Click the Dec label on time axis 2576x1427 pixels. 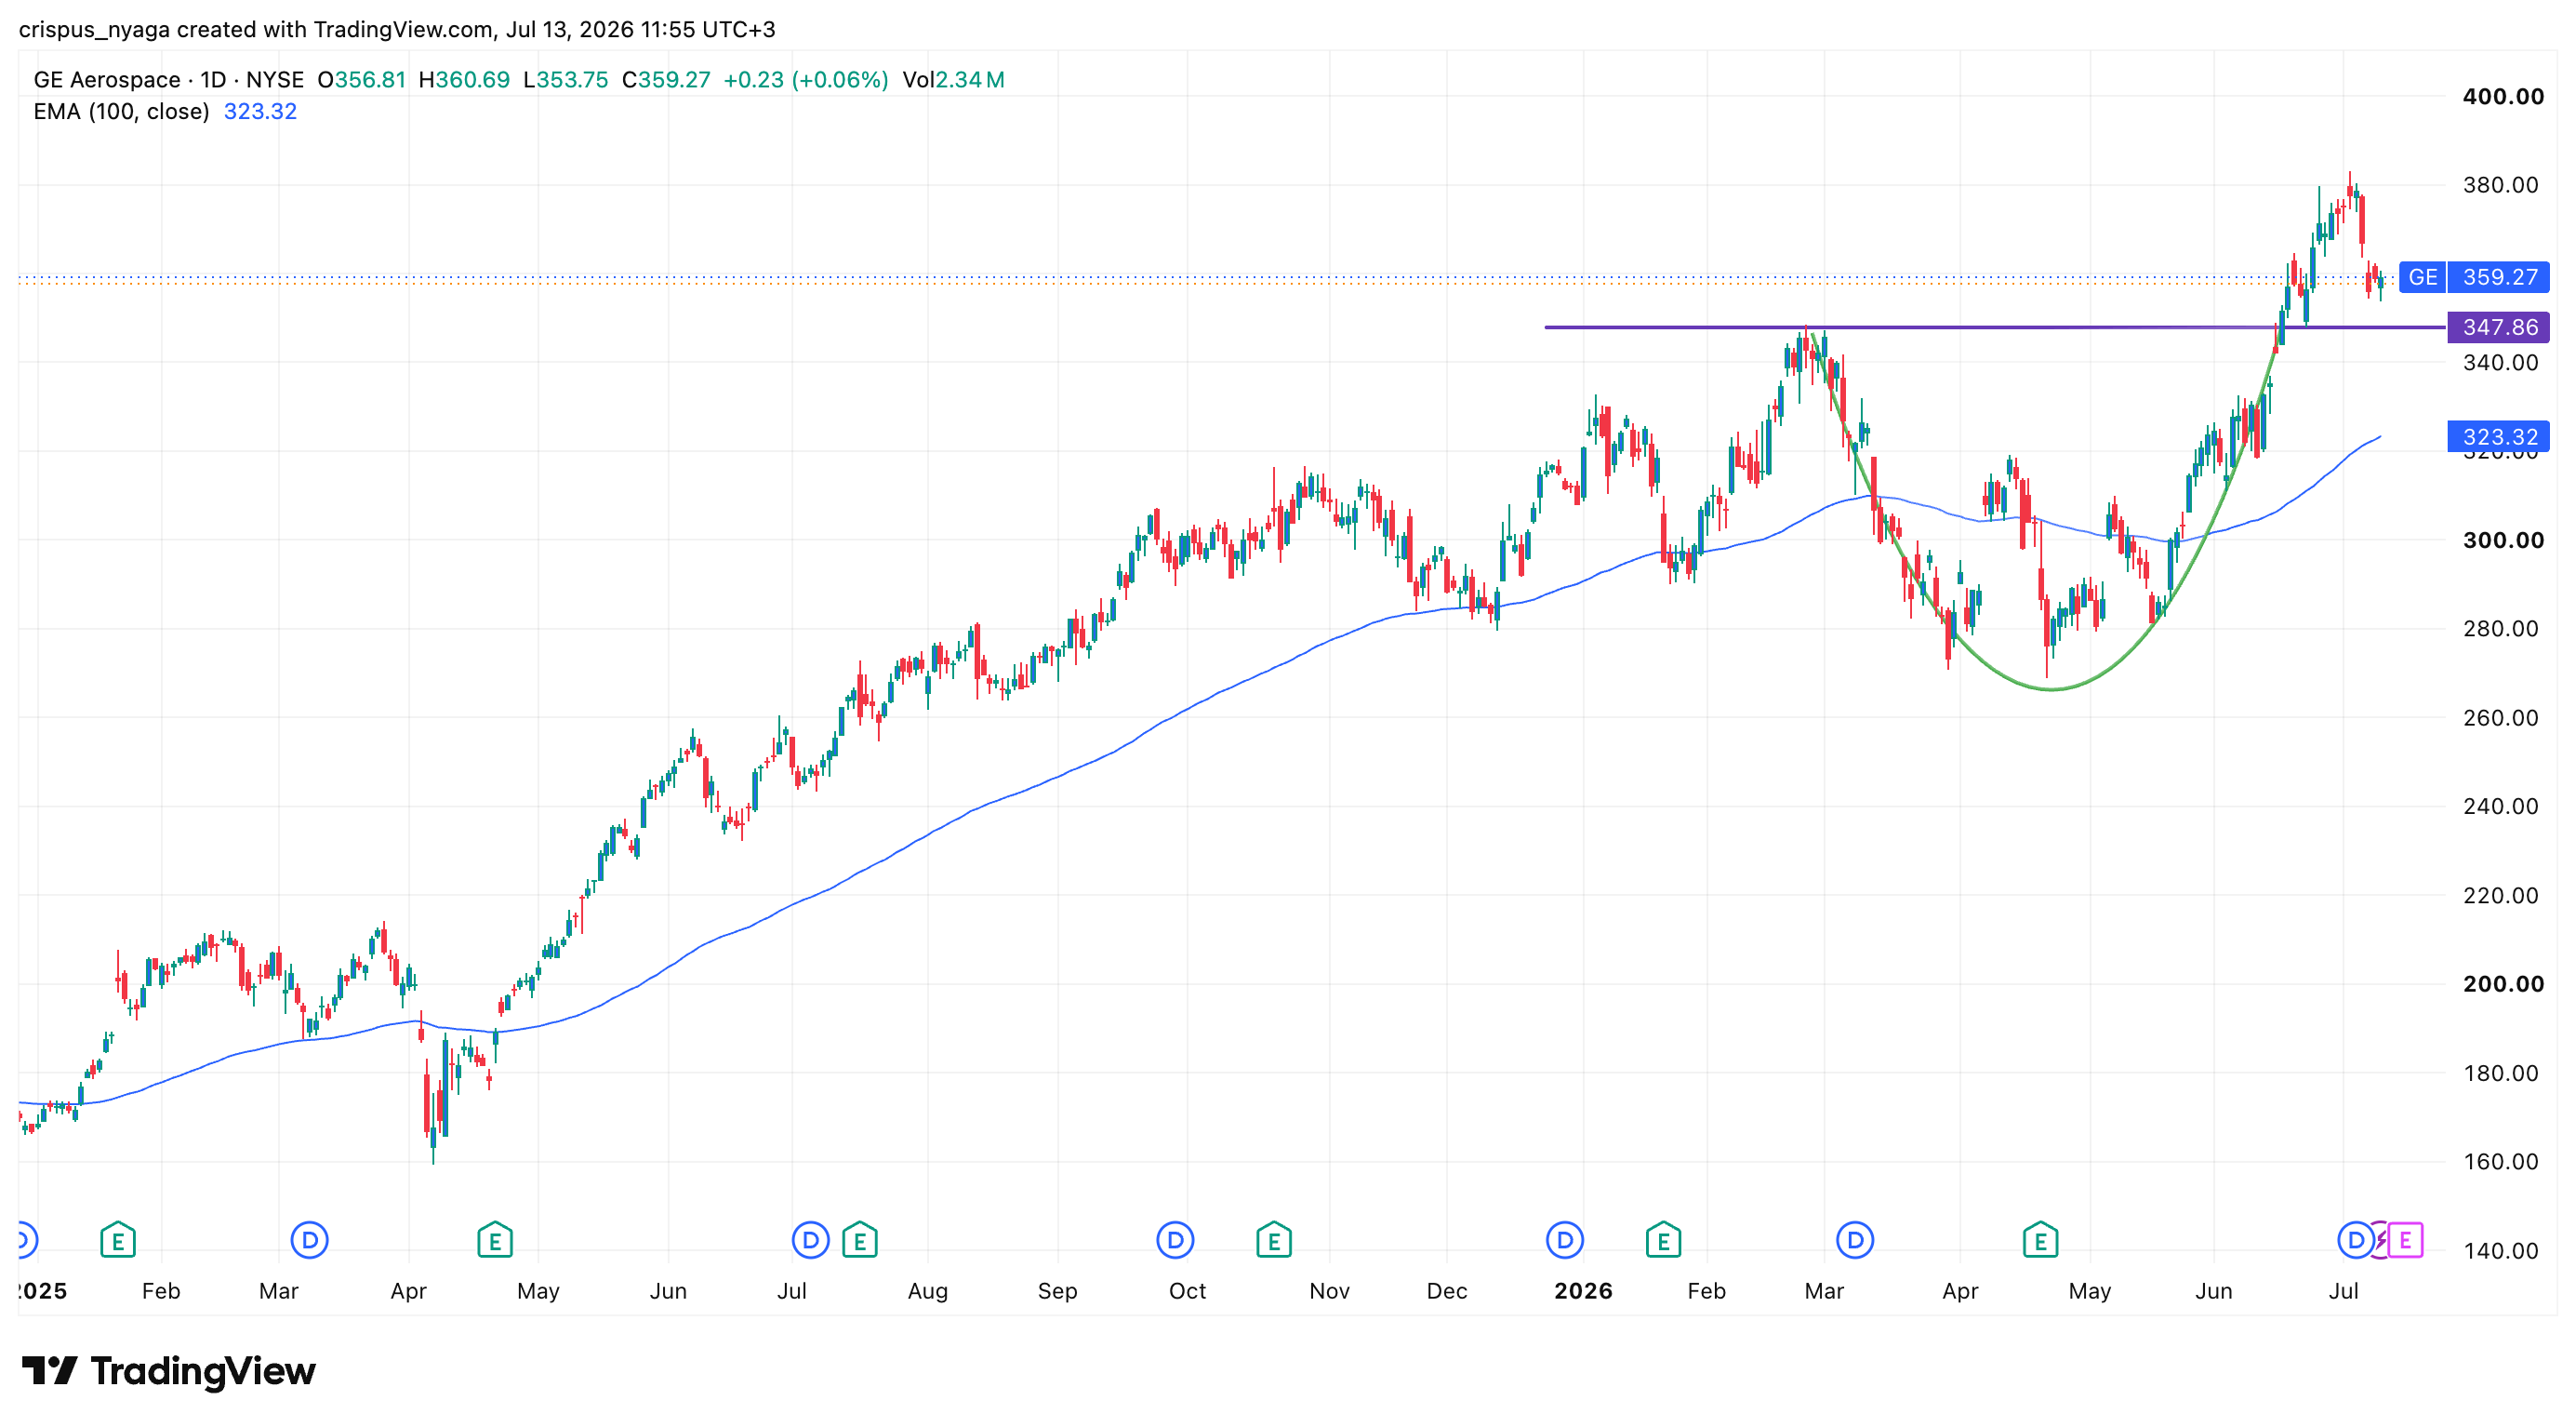[x=1447, y=1291]
